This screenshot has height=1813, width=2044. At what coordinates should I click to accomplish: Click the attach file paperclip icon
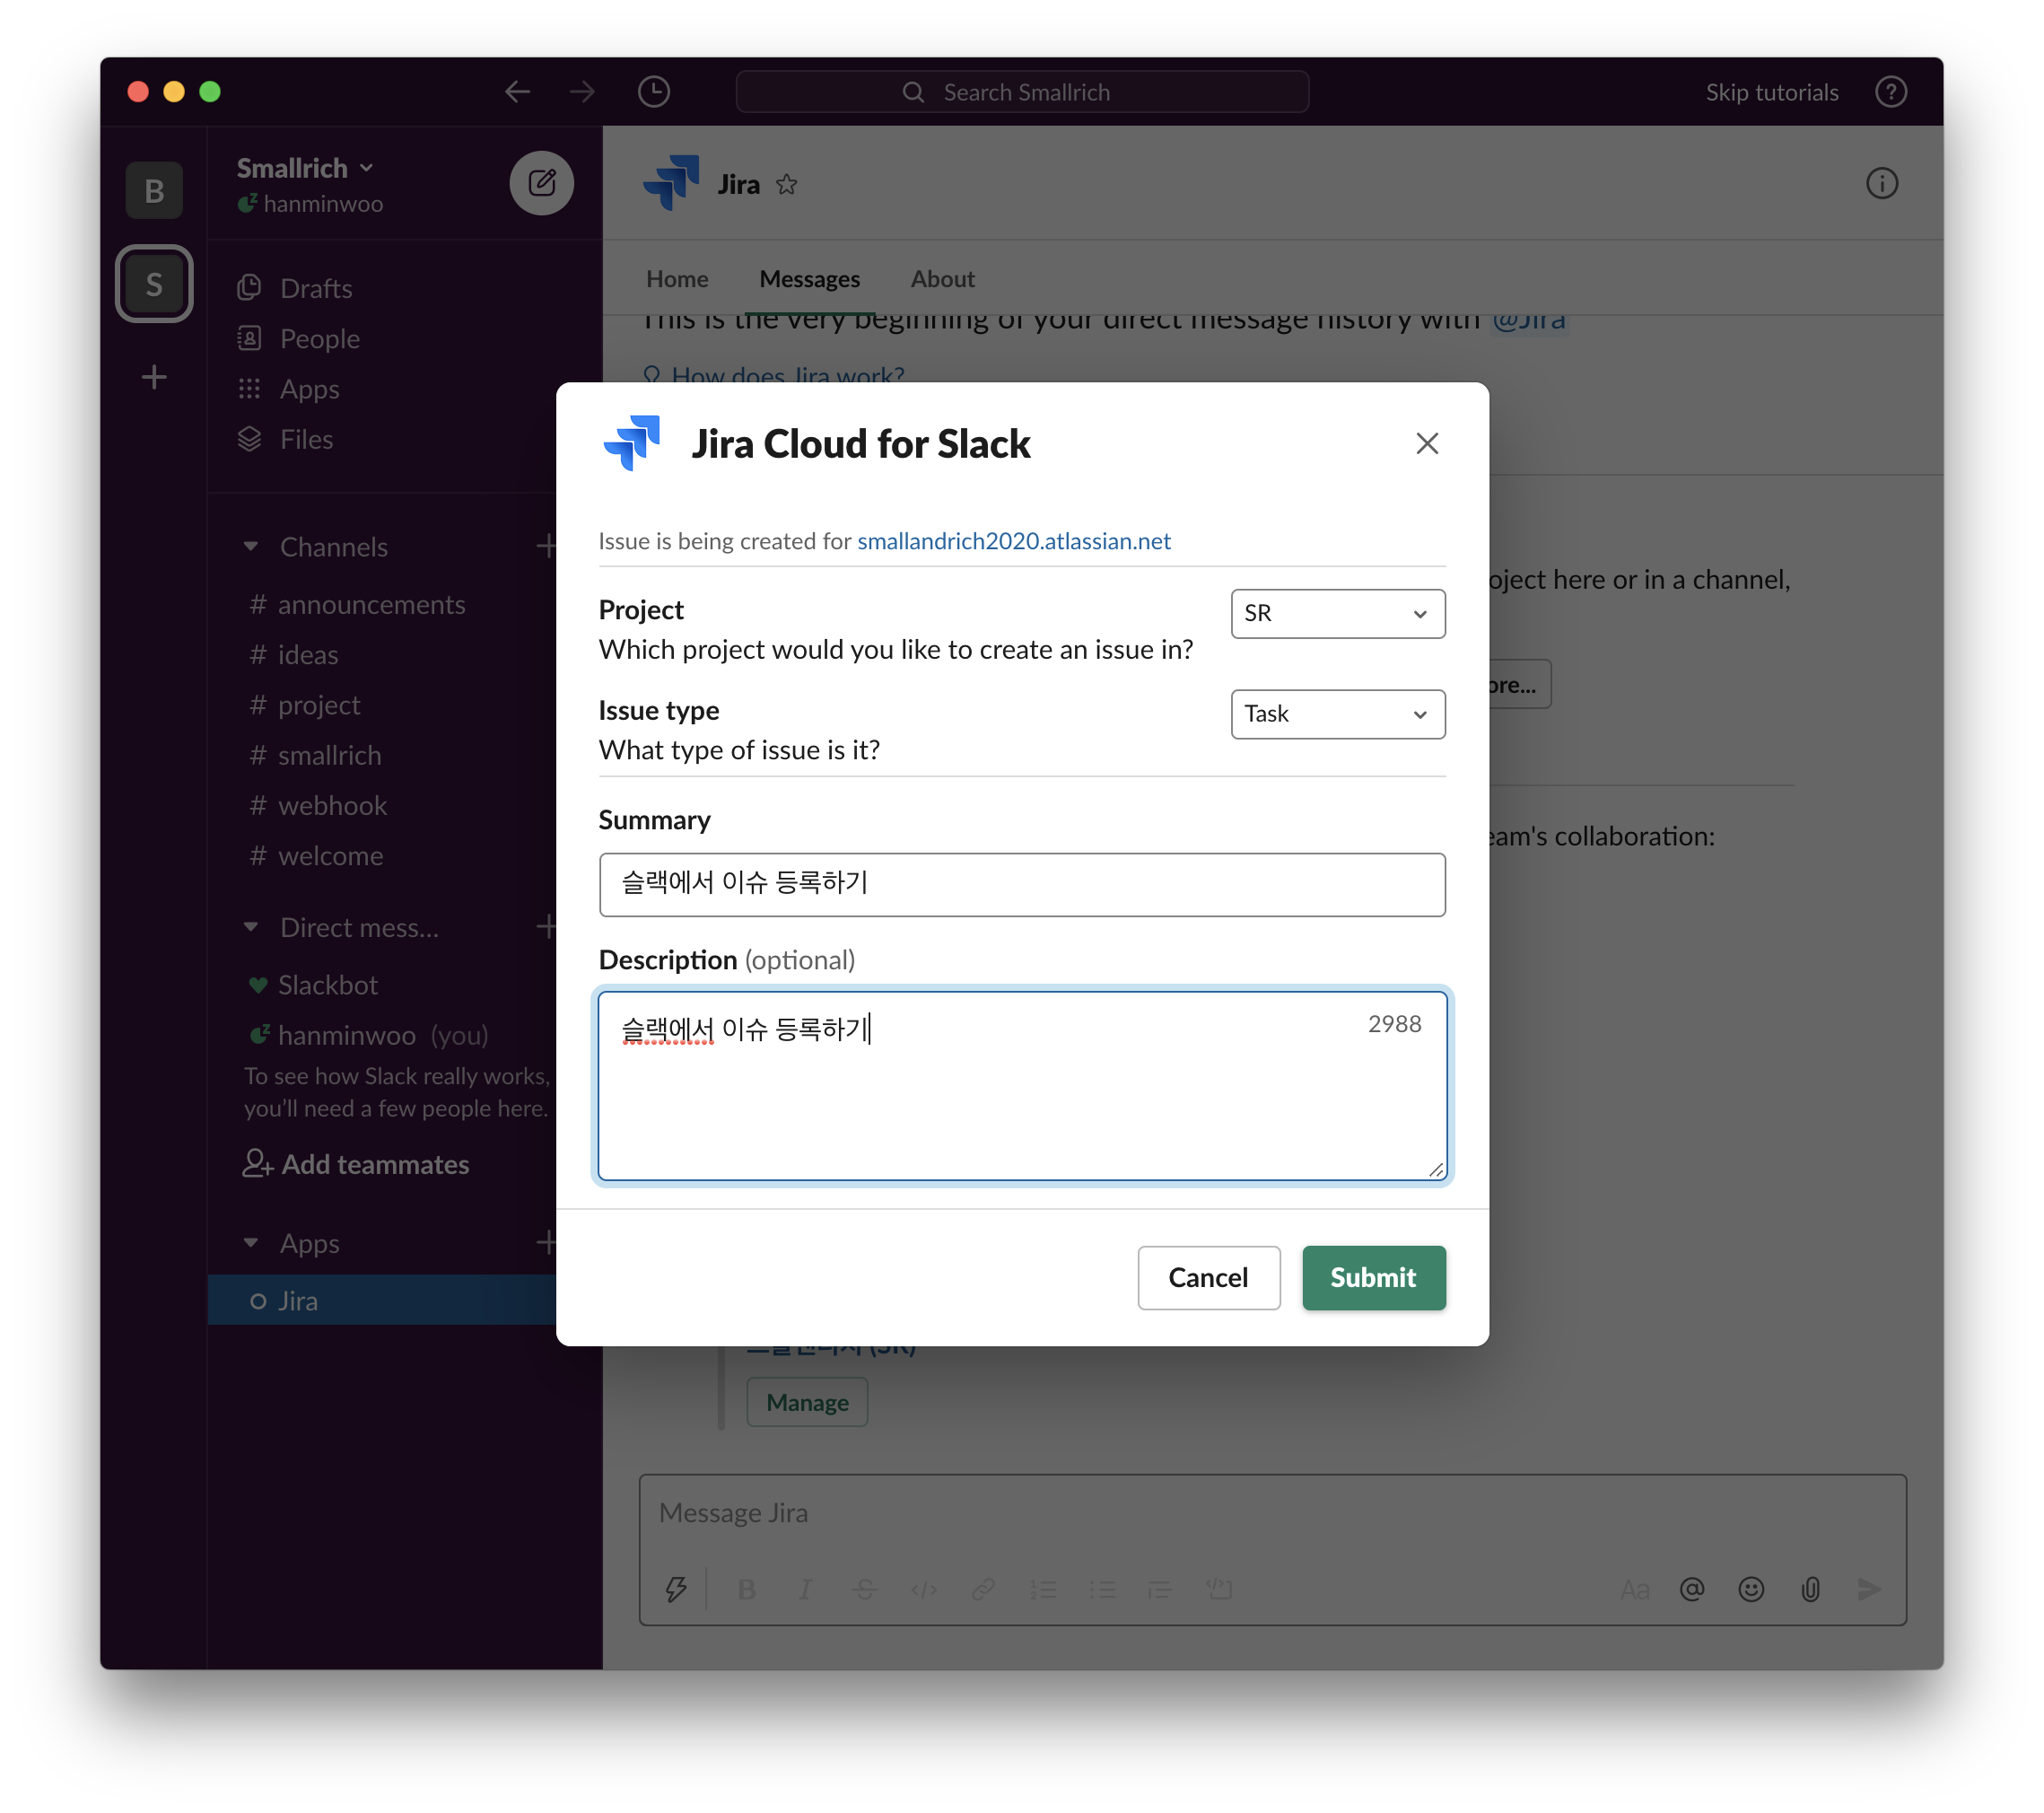1810,1589
